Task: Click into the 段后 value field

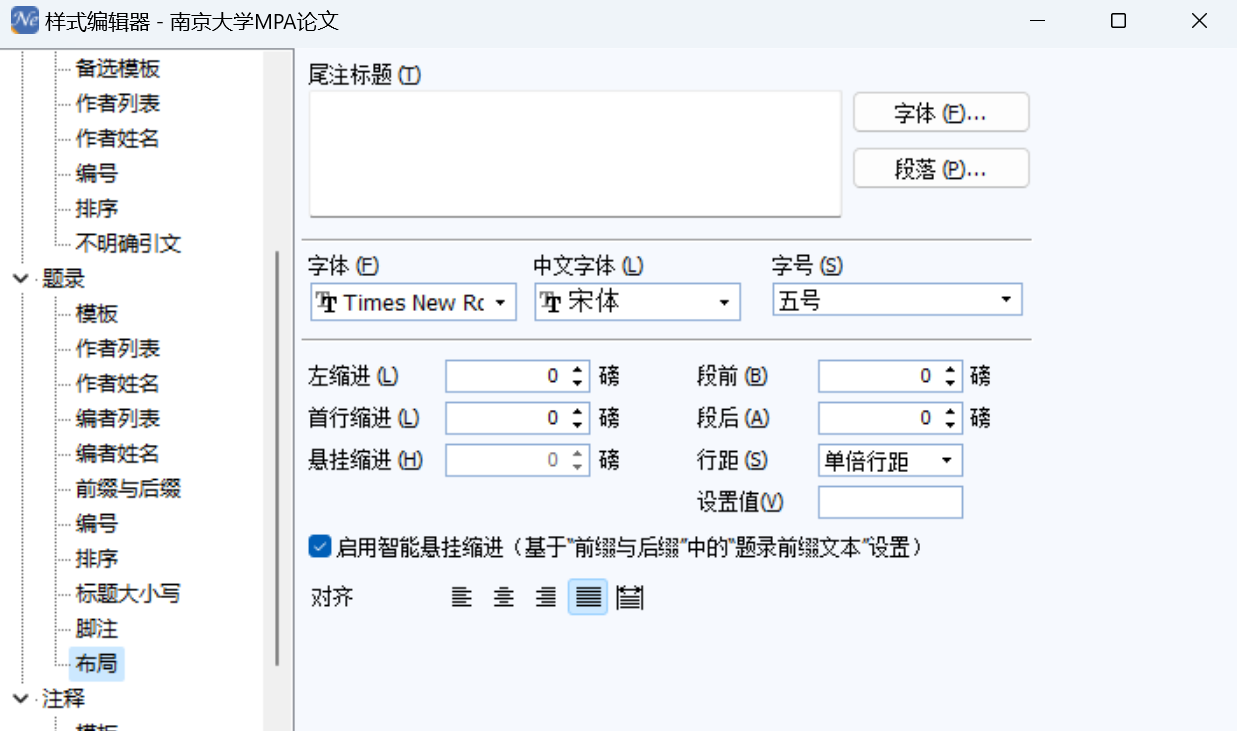Action: coord(878,418)
